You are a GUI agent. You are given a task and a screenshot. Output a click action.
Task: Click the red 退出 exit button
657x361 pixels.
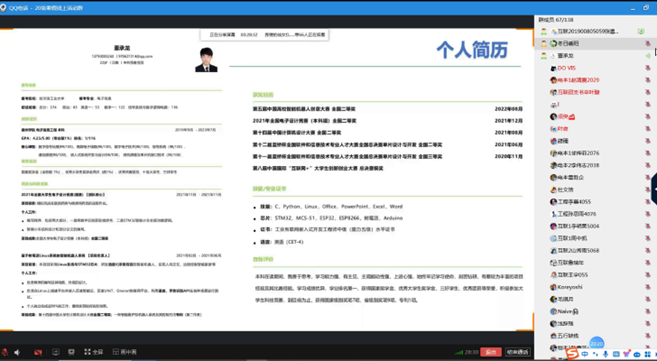point(491,352)
